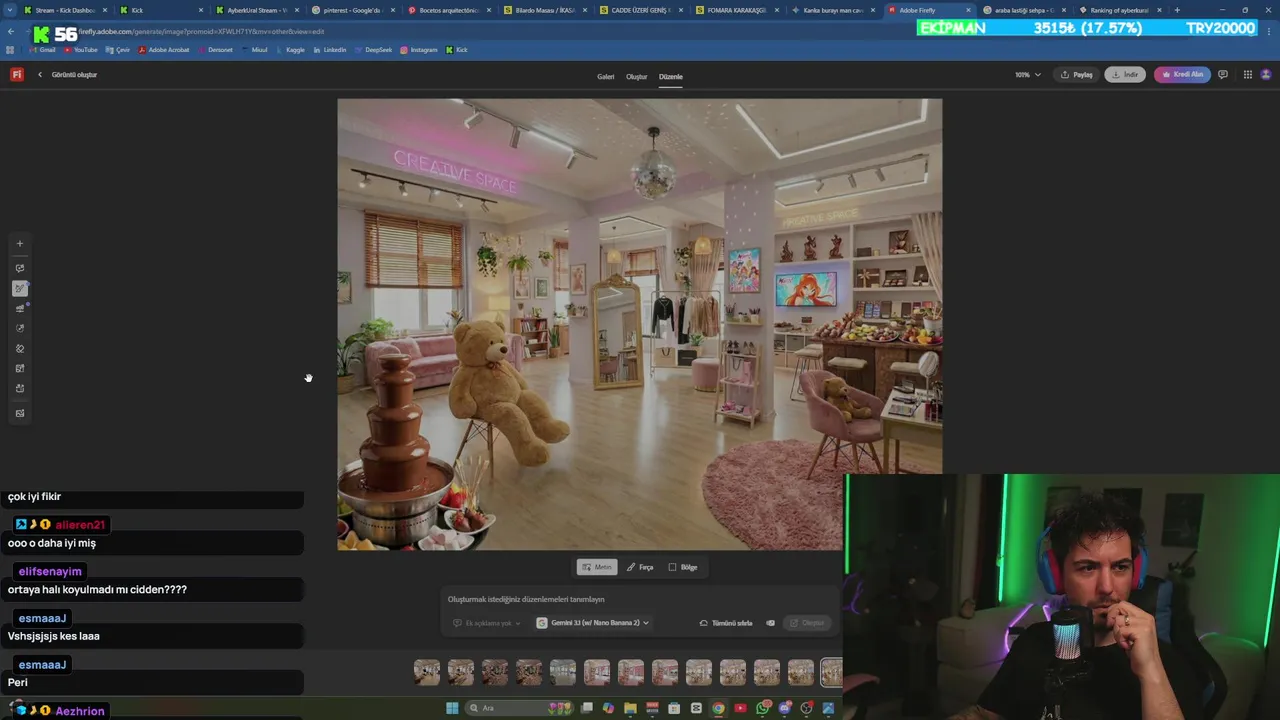
Task: Click the bottom icon in left toolbar
Action: [x=19, y=413]
